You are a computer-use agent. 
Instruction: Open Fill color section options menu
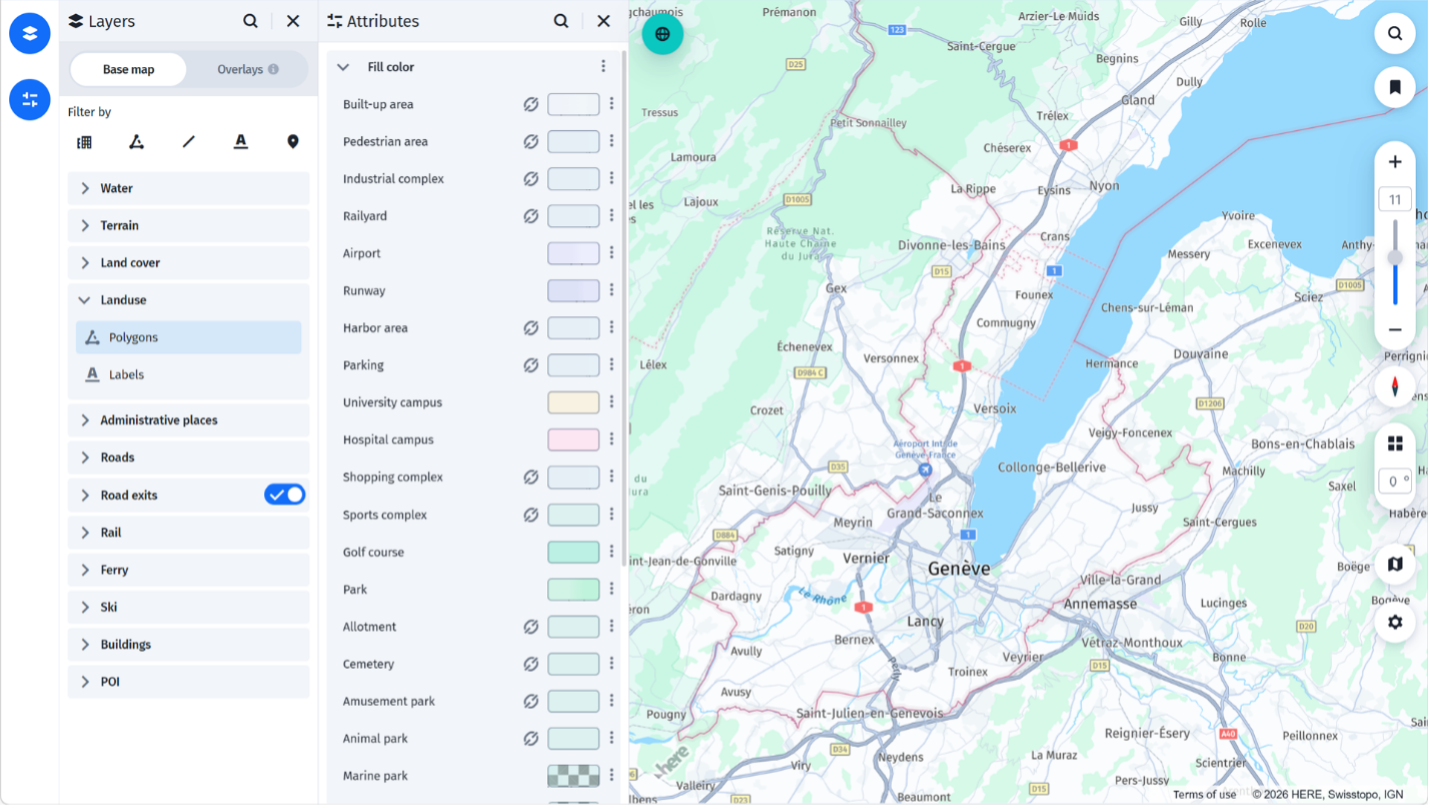pos(603,67)
